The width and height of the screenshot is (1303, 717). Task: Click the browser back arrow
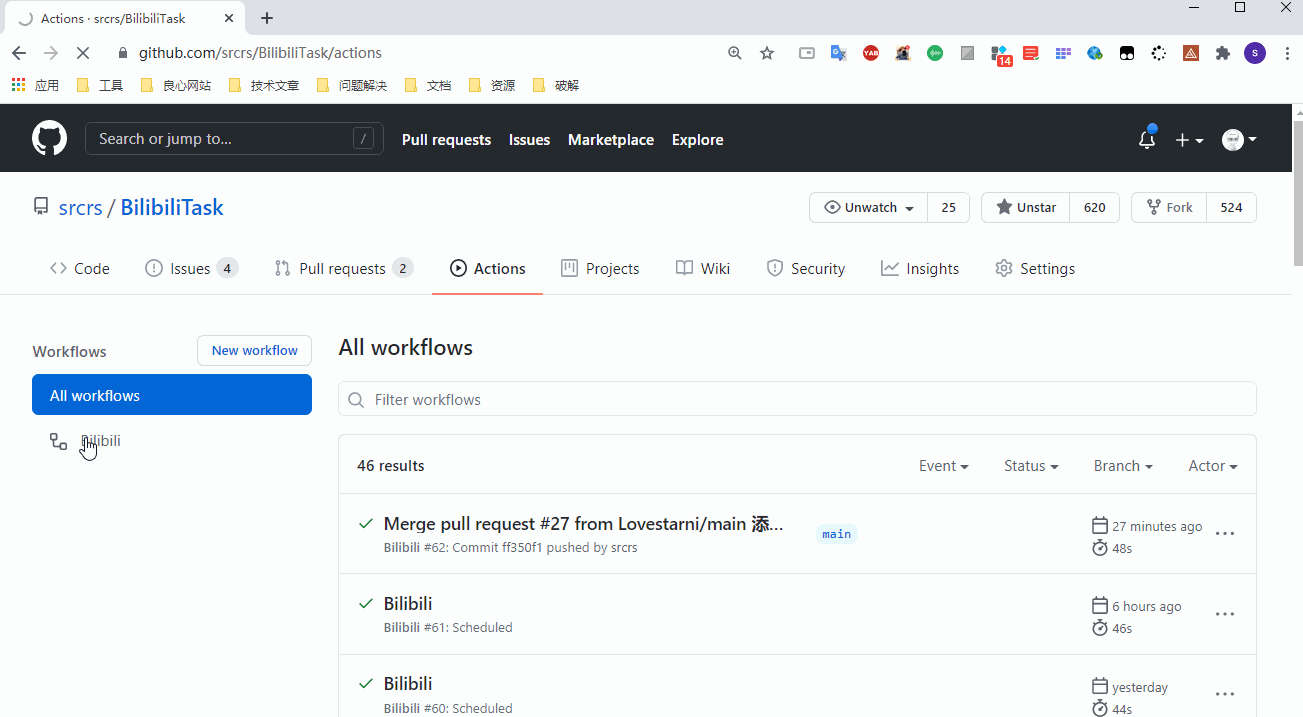point(19,53)
